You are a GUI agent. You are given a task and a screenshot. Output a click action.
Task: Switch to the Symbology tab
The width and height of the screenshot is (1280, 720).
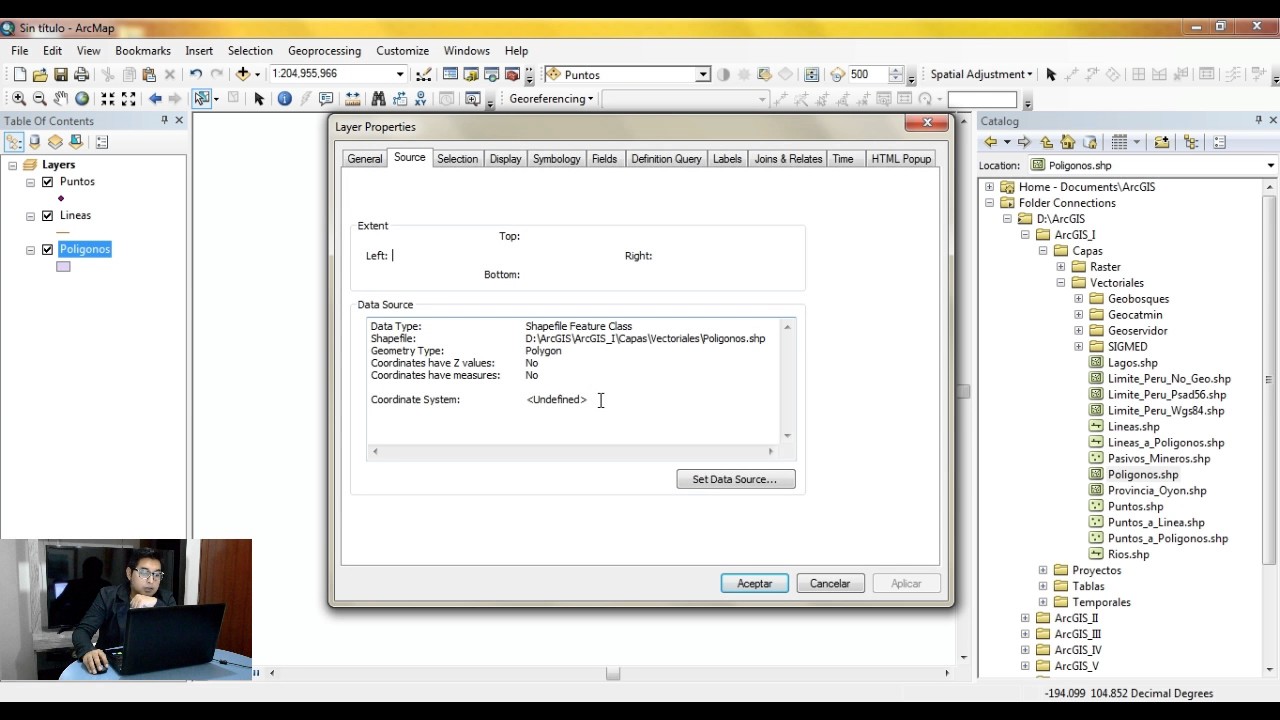(x=556, y=159)
